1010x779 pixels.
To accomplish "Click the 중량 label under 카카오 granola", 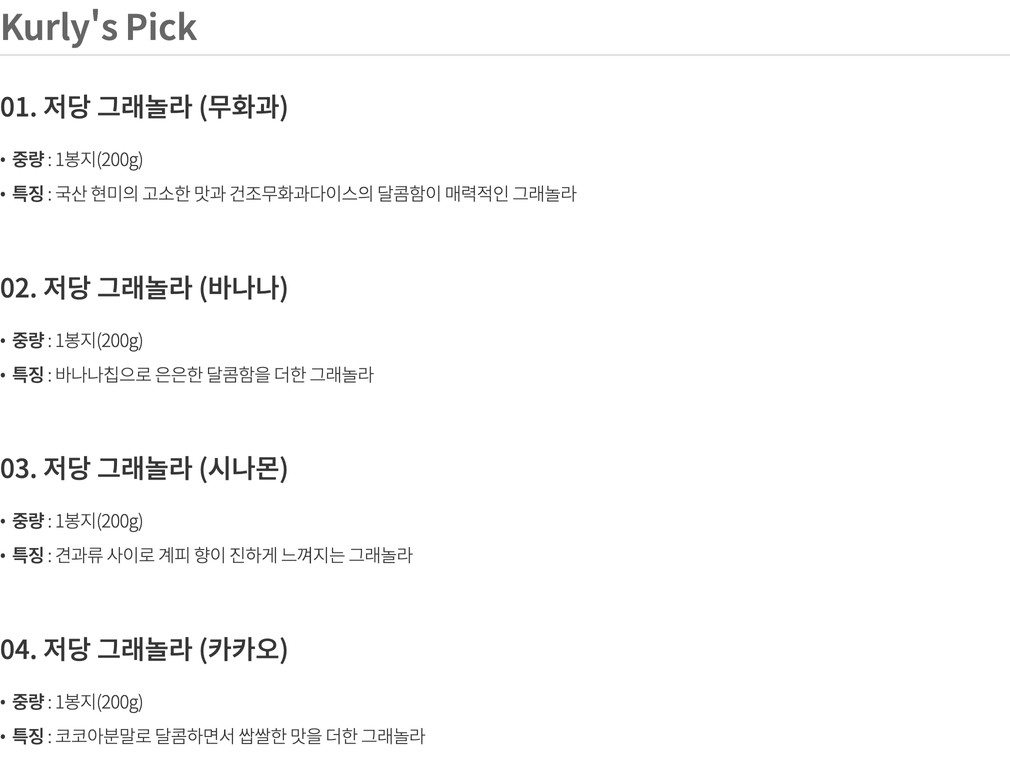I will coord(28,702).
